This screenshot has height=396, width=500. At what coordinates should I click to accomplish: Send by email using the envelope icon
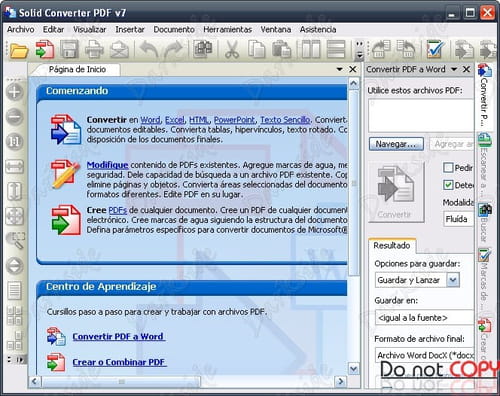119,49
